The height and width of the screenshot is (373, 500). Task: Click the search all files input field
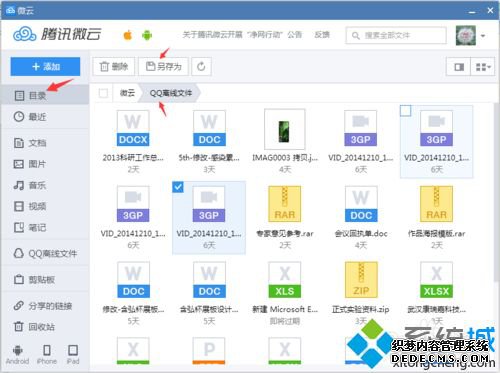coord(396,35)
